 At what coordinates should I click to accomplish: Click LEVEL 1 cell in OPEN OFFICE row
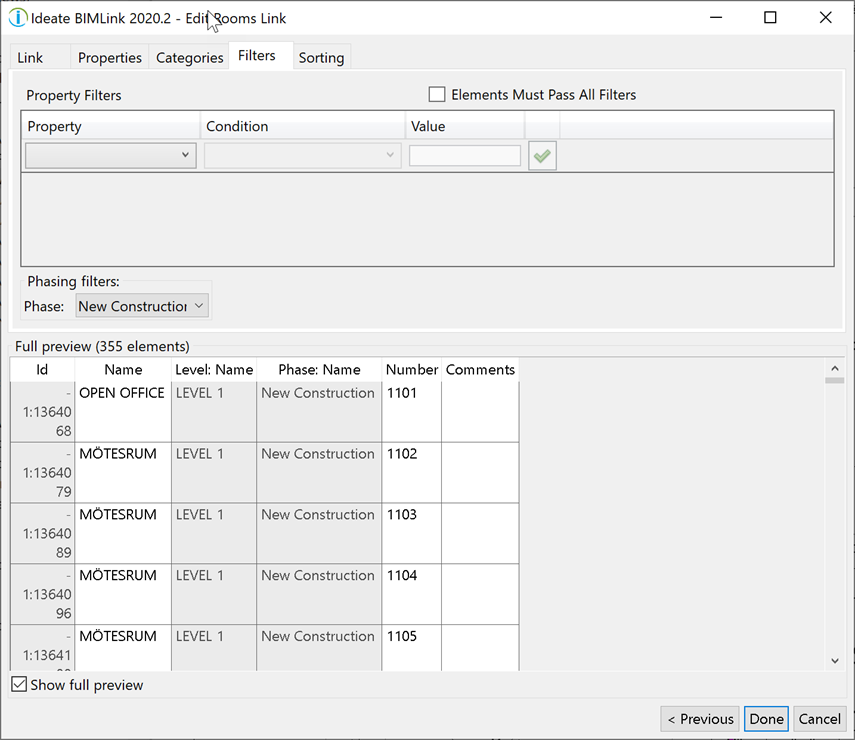click(x=214, y=412)
